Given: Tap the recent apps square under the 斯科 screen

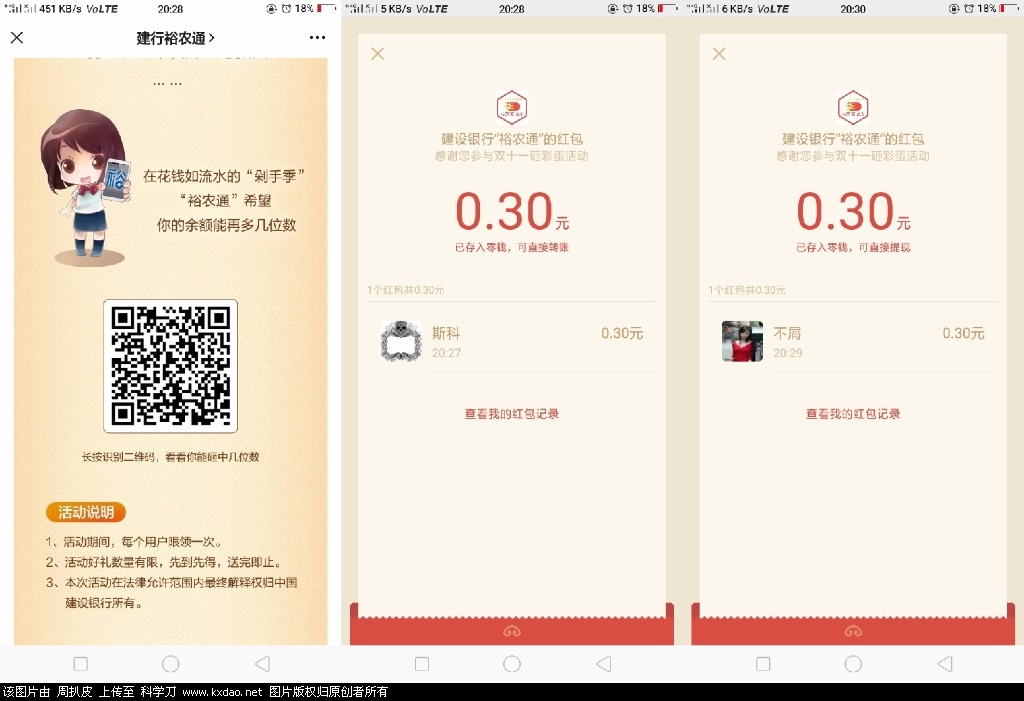Looking at the screenshot, I should point(422,664).
